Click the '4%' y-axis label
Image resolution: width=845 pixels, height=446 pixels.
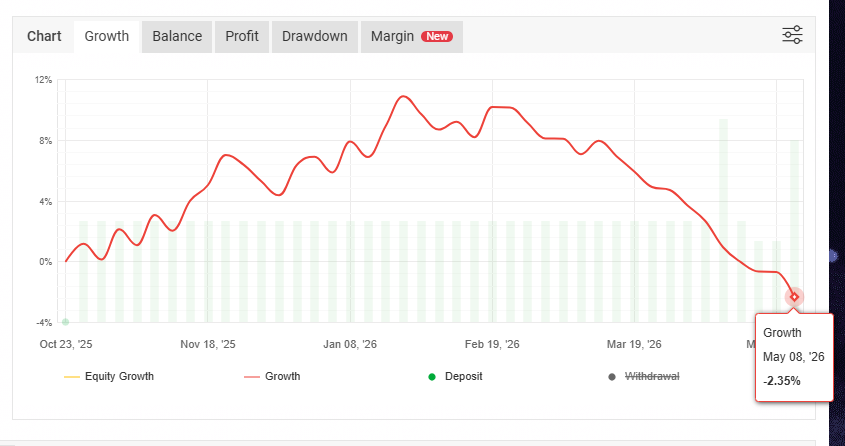point(46,202)
